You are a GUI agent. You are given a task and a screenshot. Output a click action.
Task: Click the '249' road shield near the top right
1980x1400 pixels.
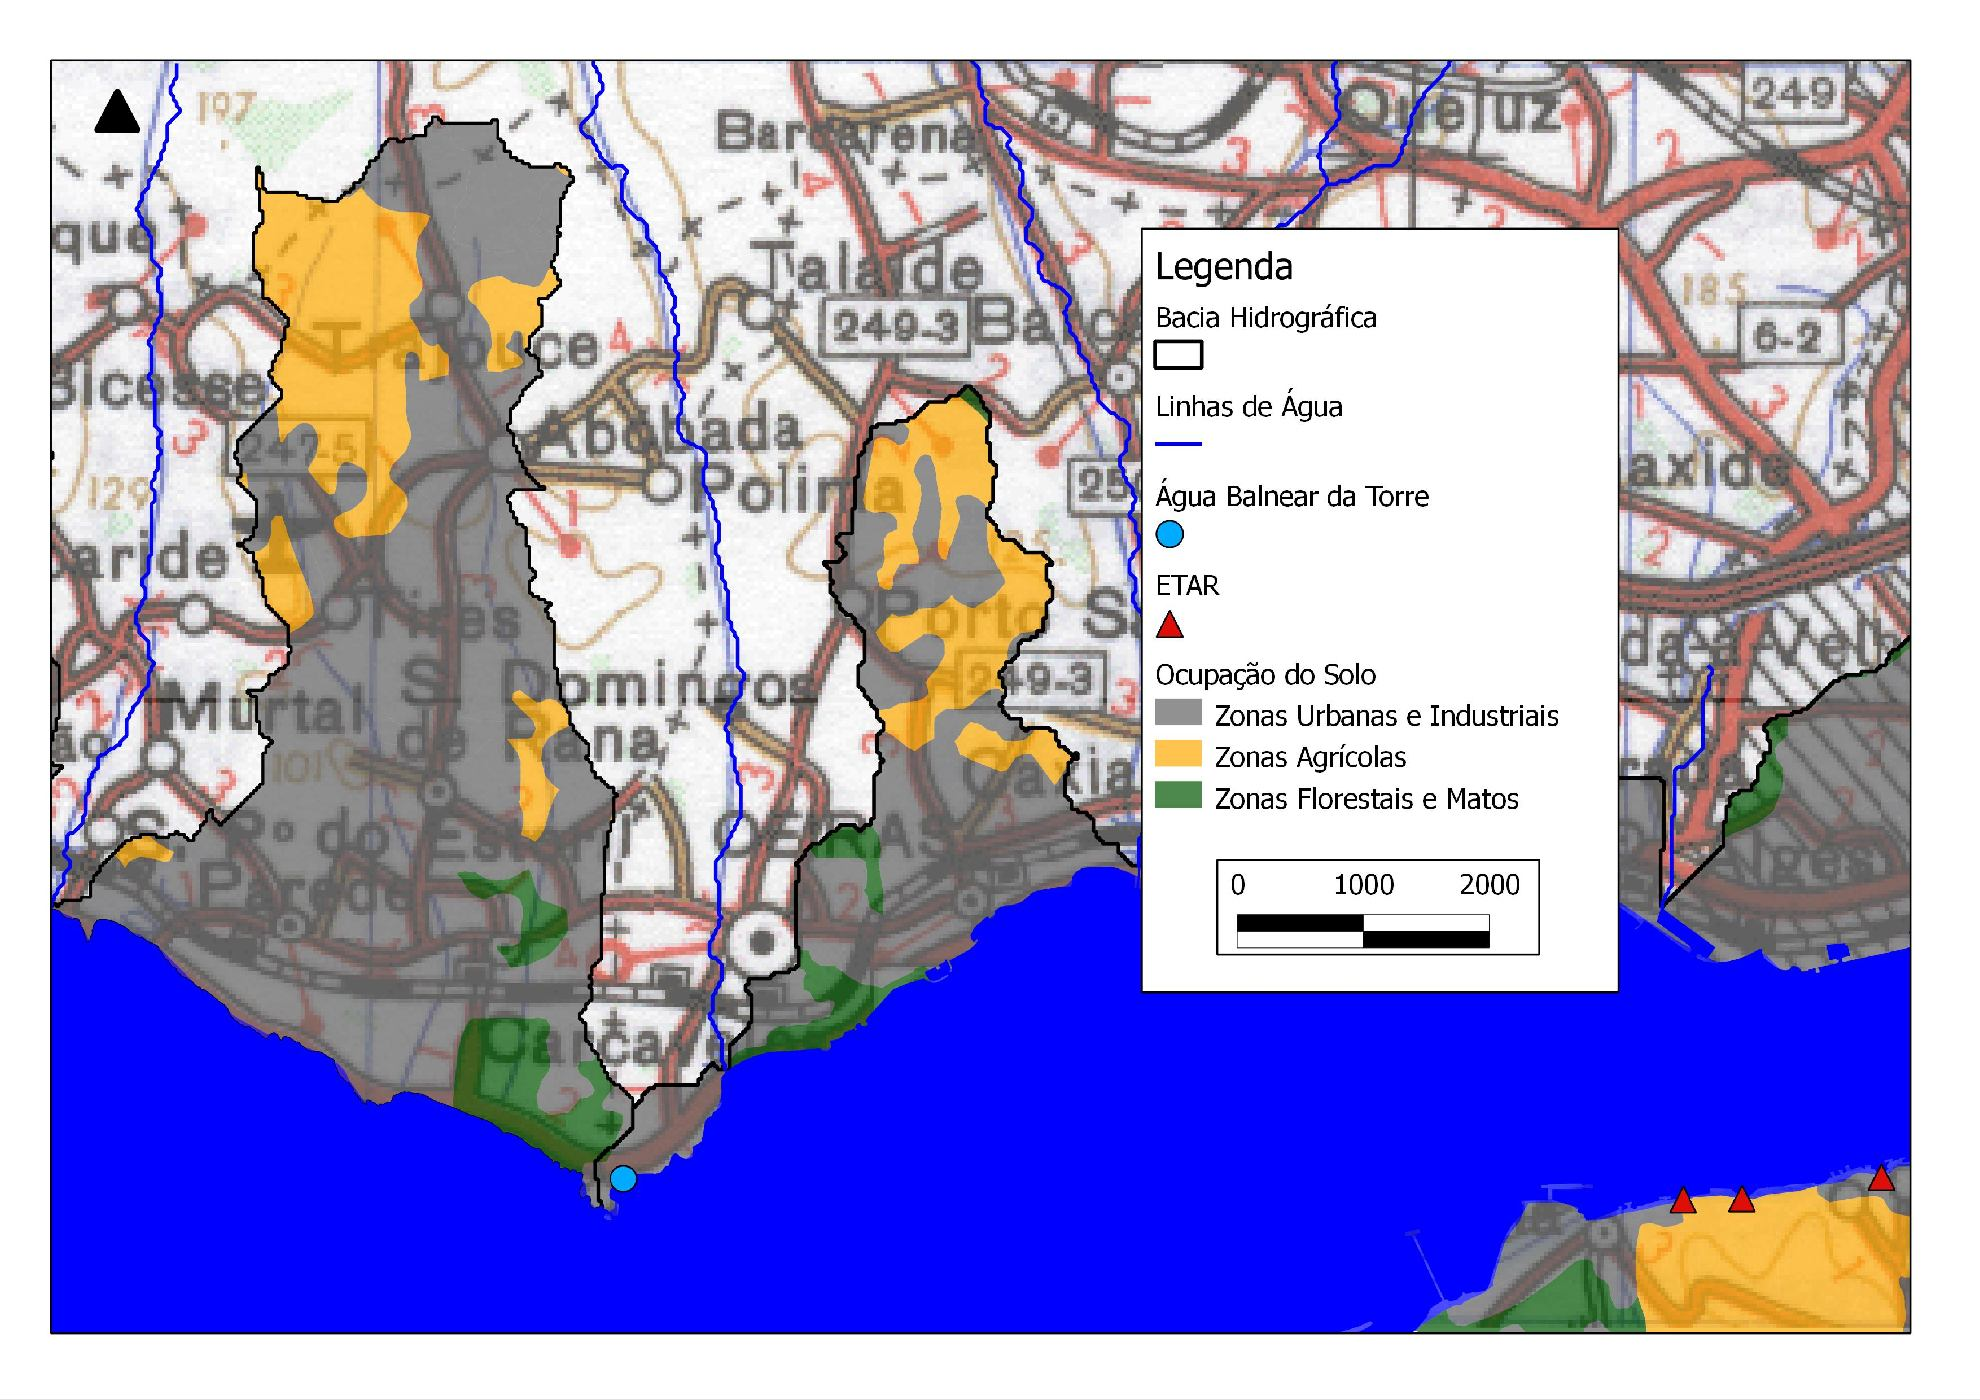click(x=1794, y=95)
